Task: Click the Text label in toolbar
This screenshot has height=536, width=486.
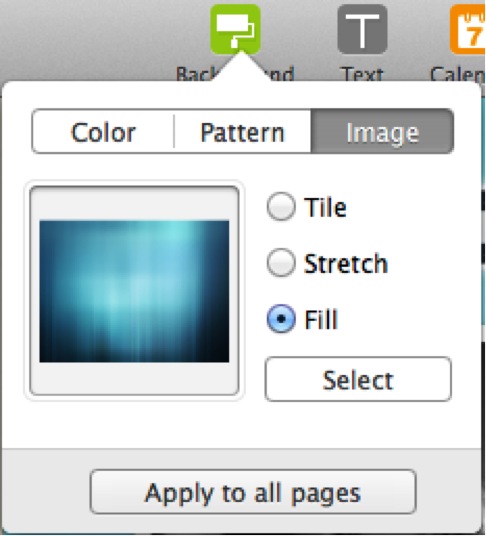Action: click(x=362, y=74)
